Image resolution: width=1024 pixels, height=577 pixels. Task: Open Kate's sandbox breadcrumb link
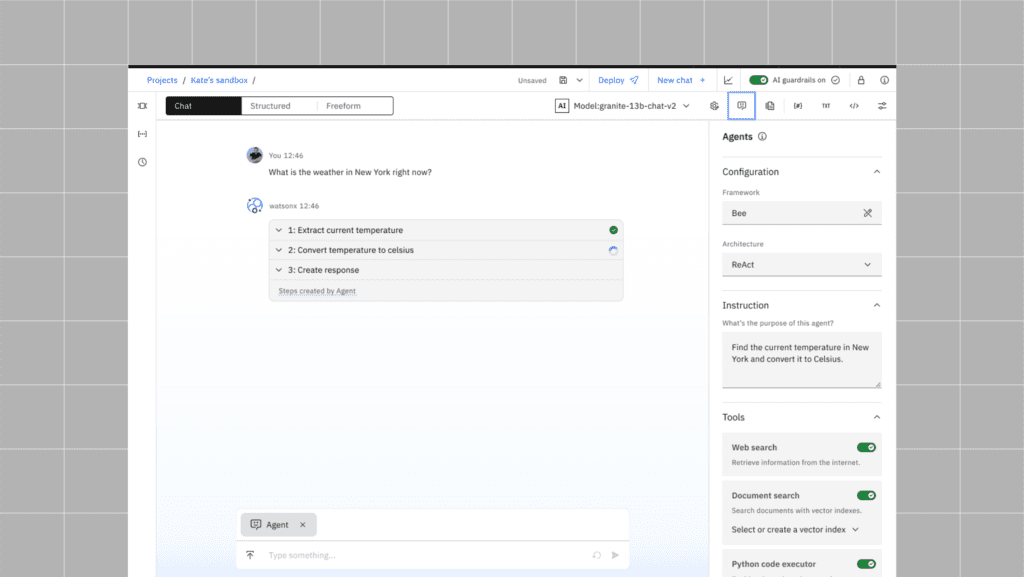pyautogui.click(x=219, y=80)
